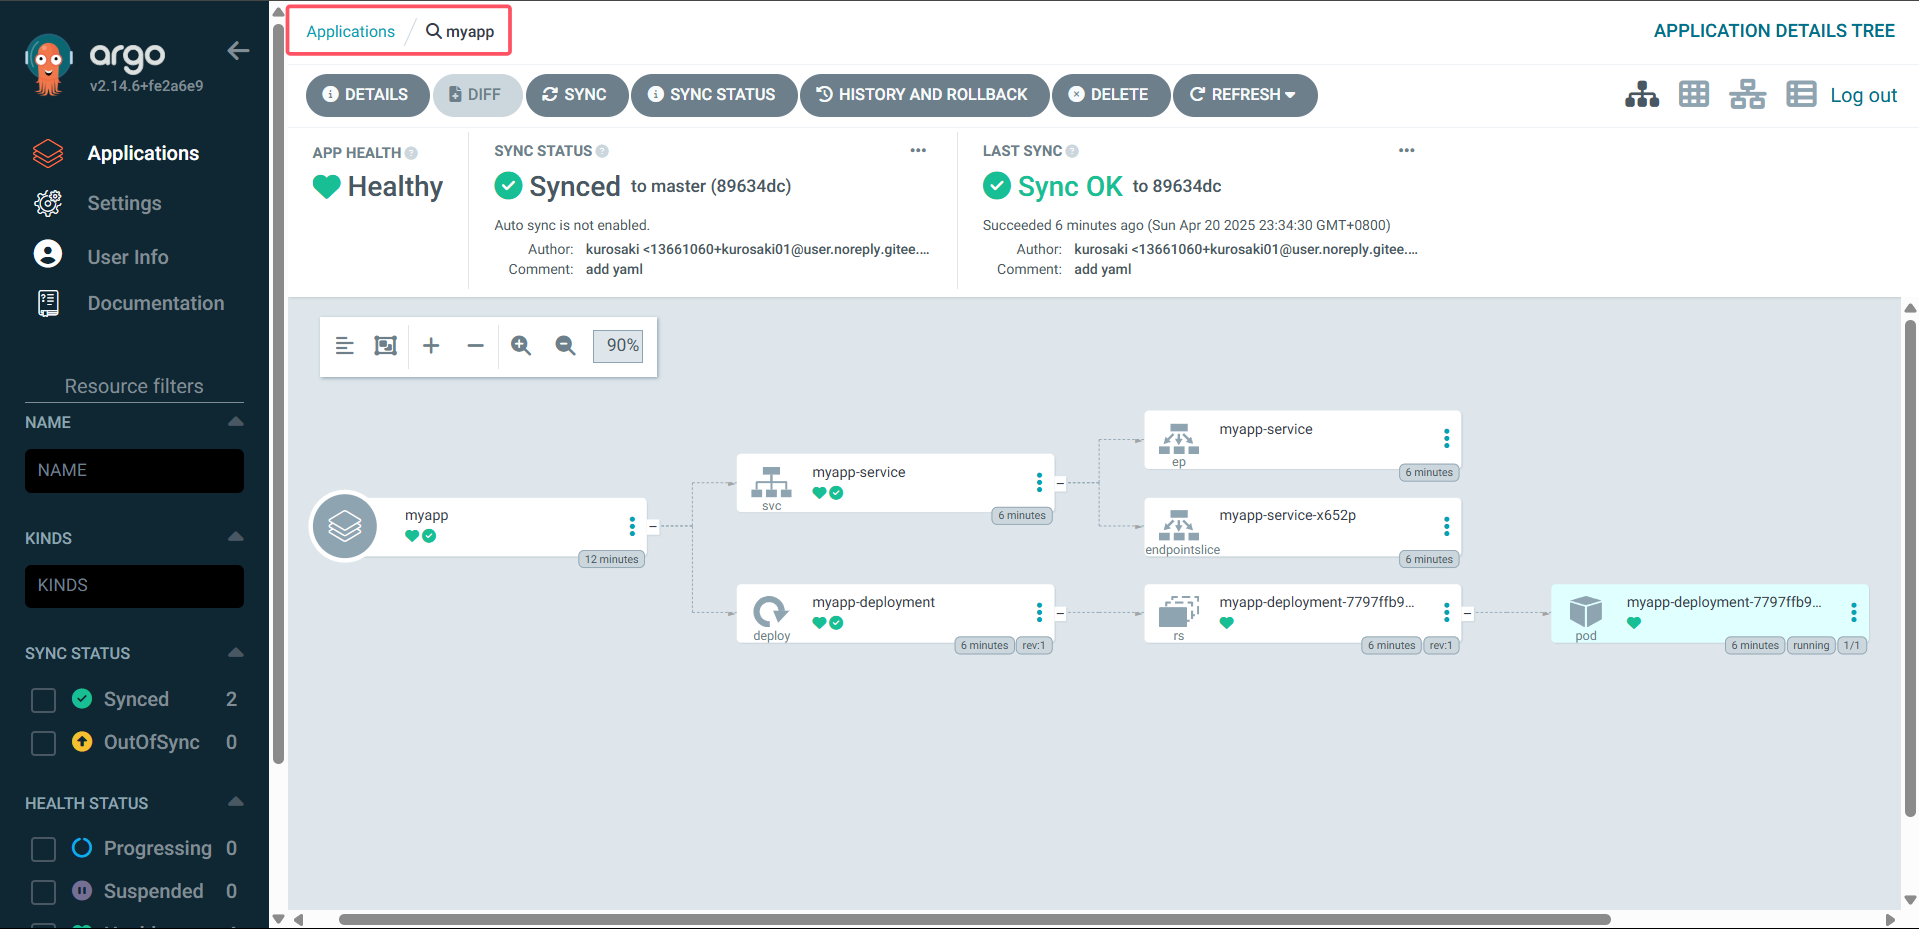The height and width of the screenshot is (929, 1919).
Task: Zoom out with the magnifier minus icon
Action: [565, 346]
